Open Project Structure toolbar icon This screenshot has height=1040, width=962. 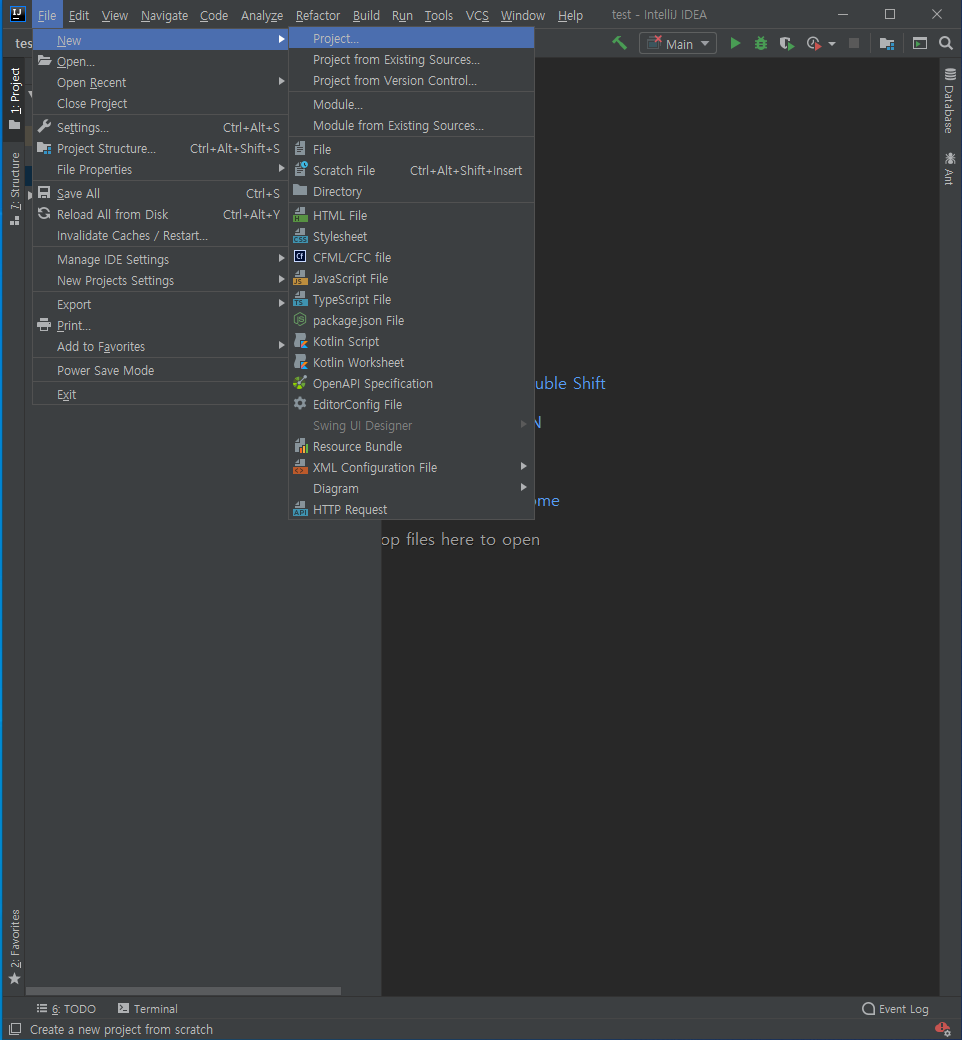887,44
